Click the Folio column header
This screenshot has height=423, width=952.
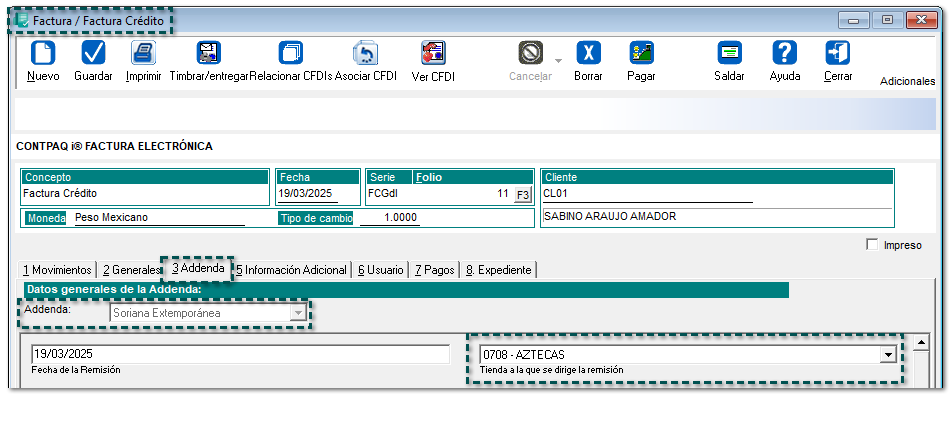point(429,177)
